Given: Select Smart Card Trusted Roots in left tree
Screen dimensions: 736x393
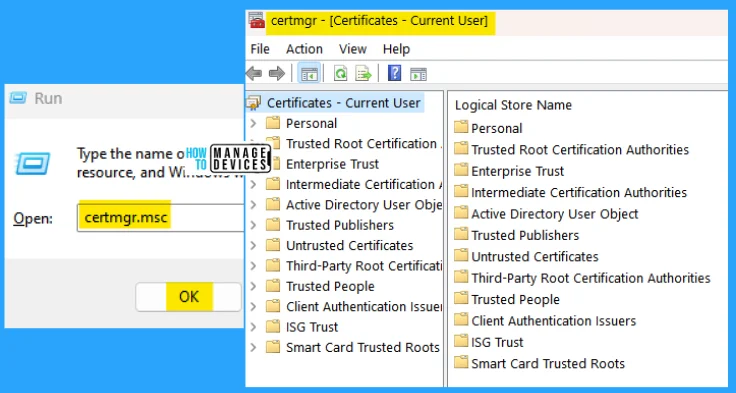Looking at the screenshot, I should (x=363, y=347).
